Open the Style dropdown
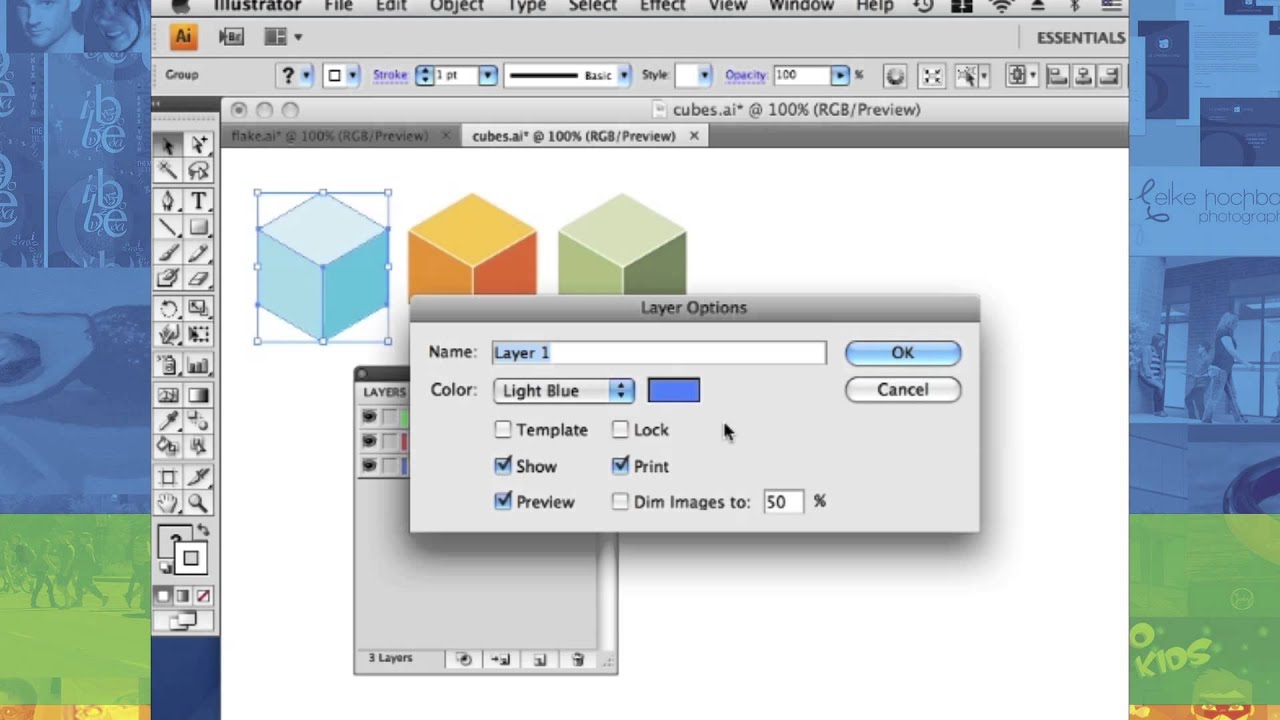 point(704,75)
